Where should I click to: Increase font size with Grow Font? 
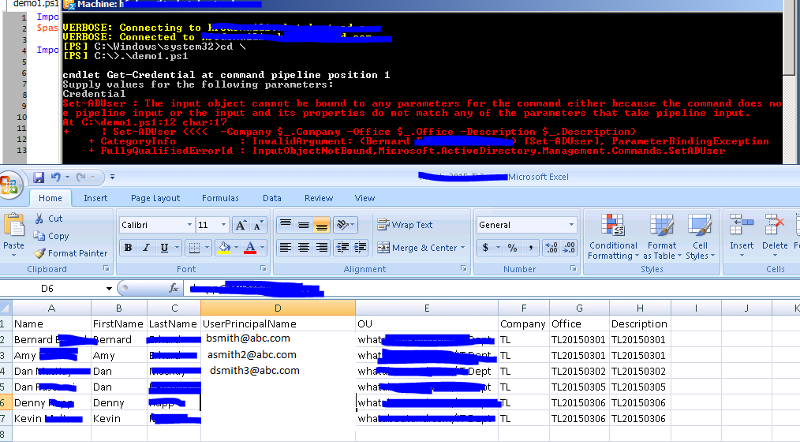240,225
